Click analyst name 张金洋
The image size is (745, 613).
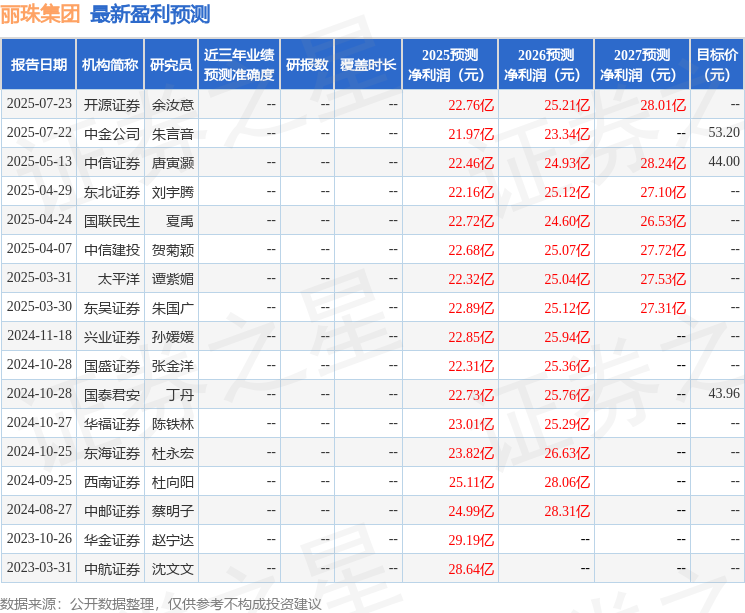[x=172, y=366]
